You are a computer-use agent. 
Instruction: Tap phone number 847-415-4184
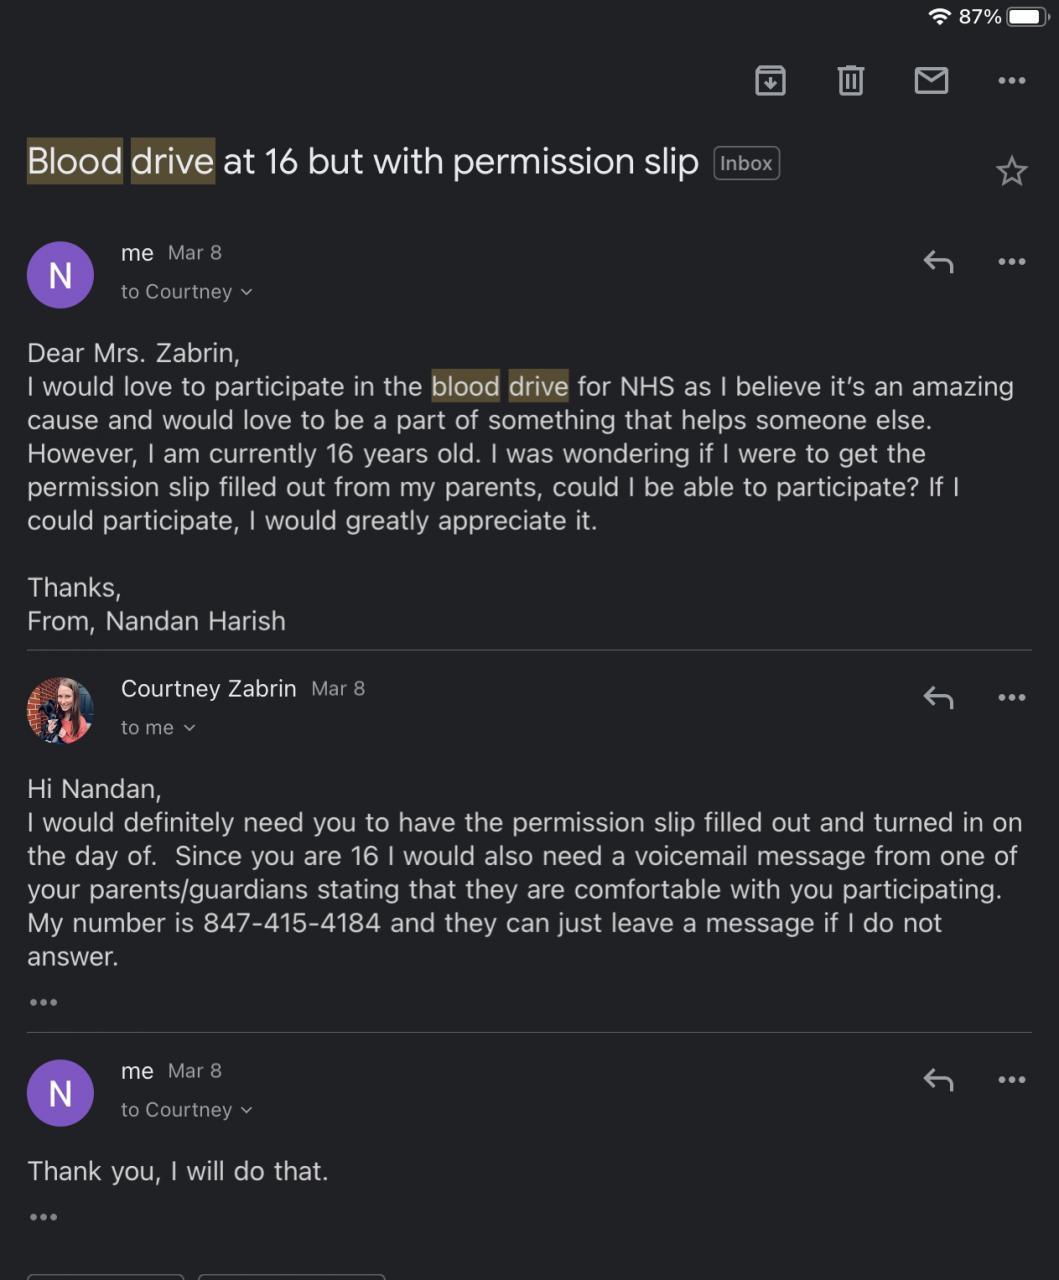[x=292, y=922]
